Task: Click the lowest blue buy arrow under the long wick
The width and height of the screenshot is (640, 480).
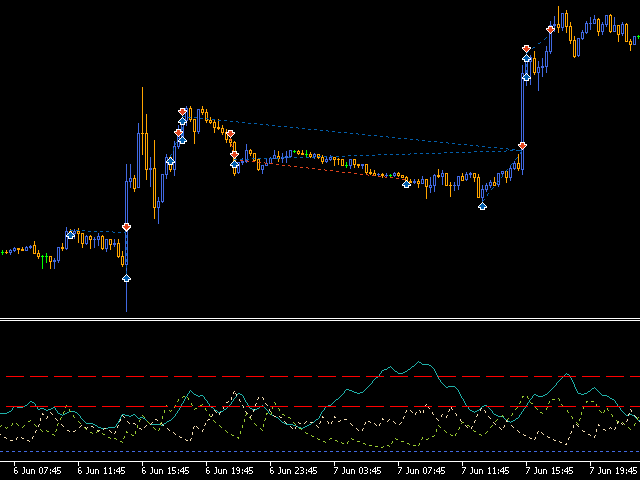Action: [127, 278]
